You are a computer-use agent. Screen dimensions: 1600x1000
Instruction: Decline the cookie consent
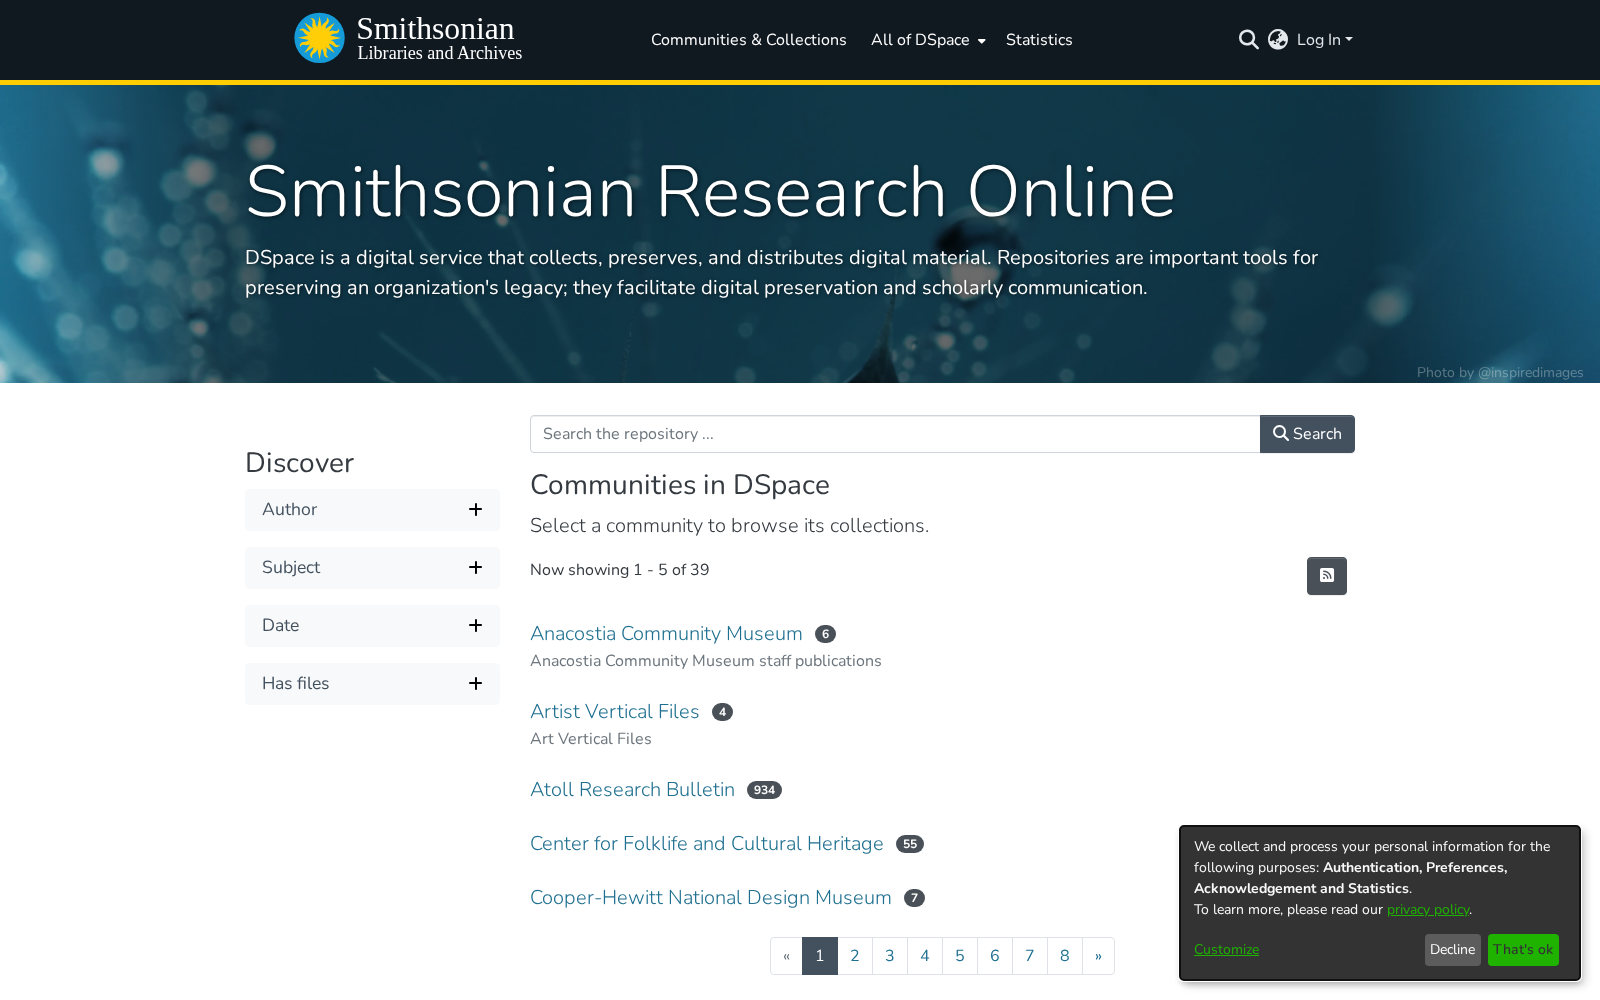[1453, 950]
